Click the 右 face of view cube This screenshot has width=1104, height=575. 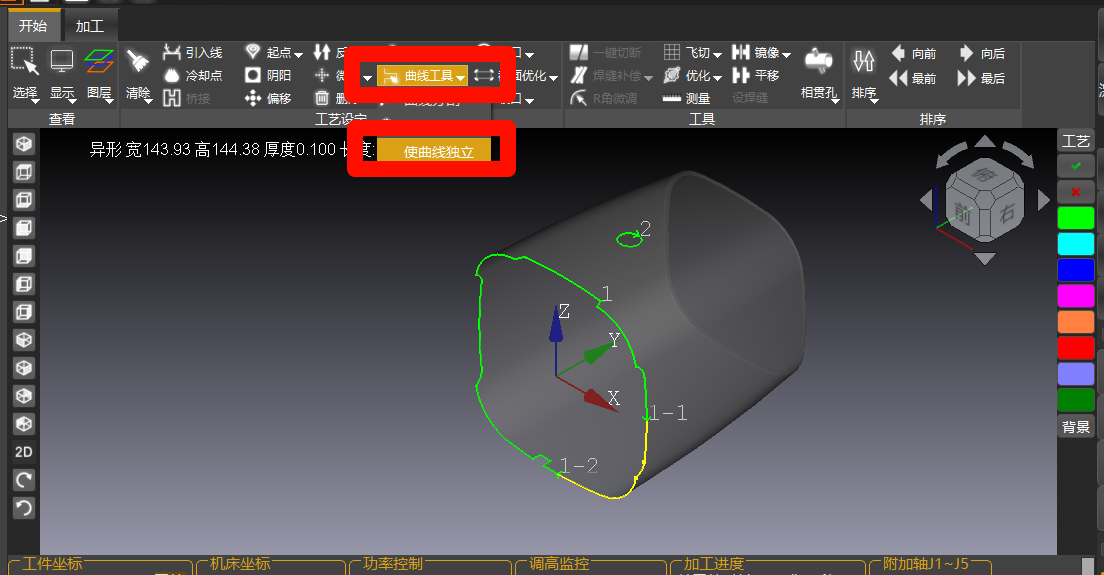pos(1007,214)
